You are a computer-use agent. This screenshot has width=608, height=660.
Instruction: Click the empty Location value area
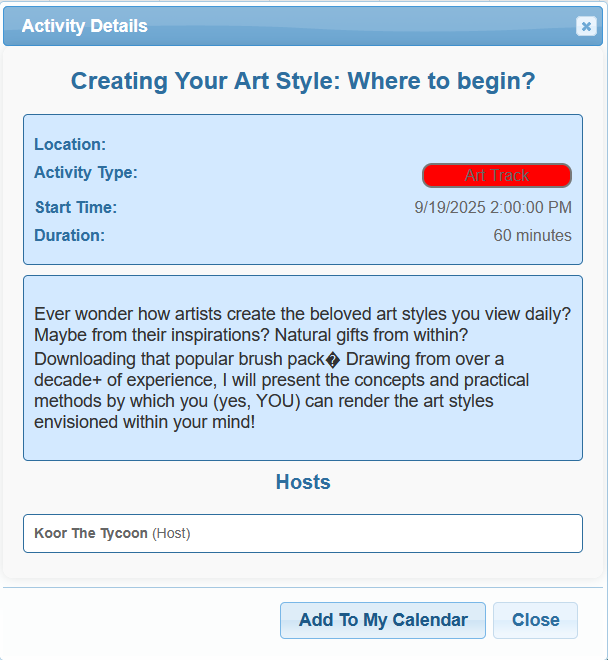tap(339, 144)
